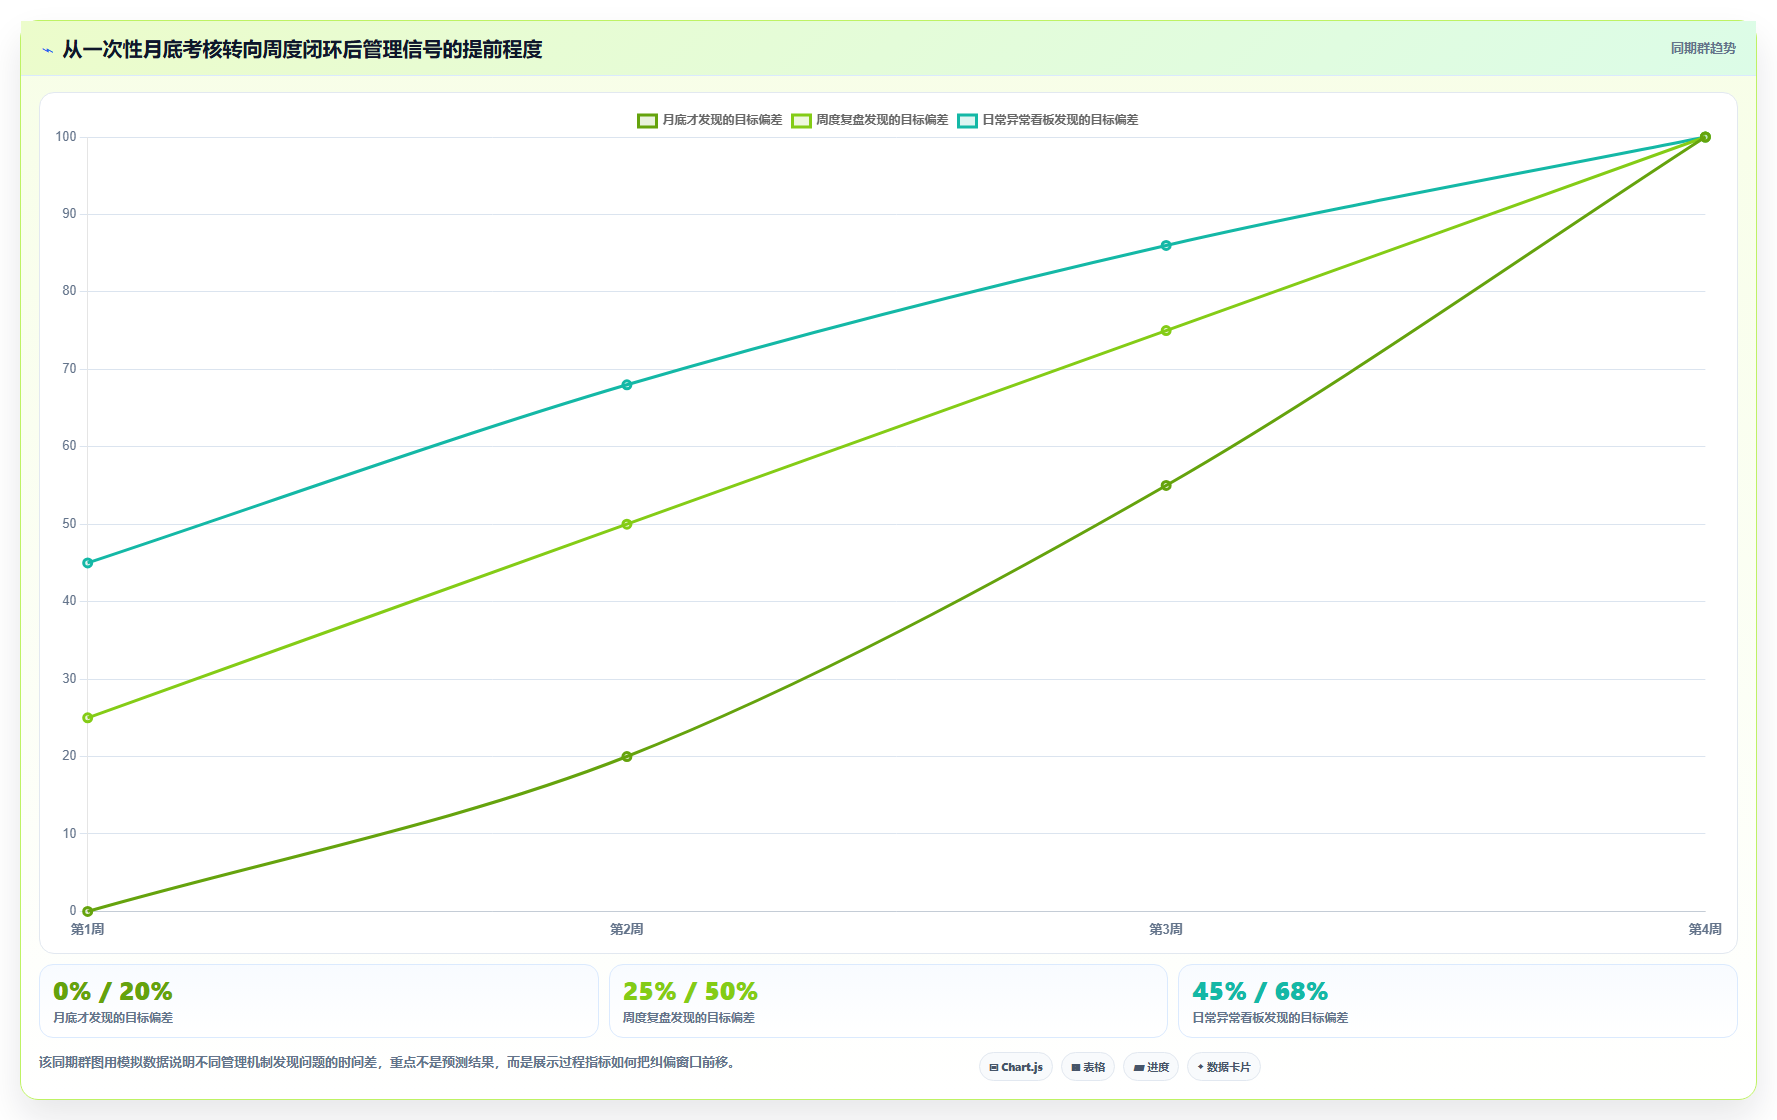
Task: Click the Chart.js tag pill
Action: [1016, 1067]
